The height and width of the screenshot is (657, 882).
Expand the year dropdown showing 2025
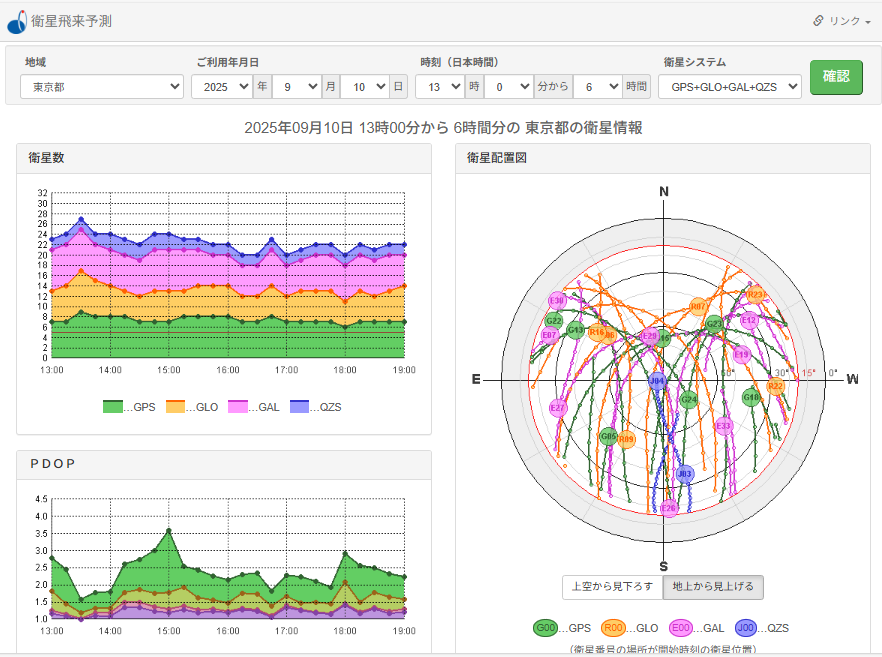(x=222, y=87)
